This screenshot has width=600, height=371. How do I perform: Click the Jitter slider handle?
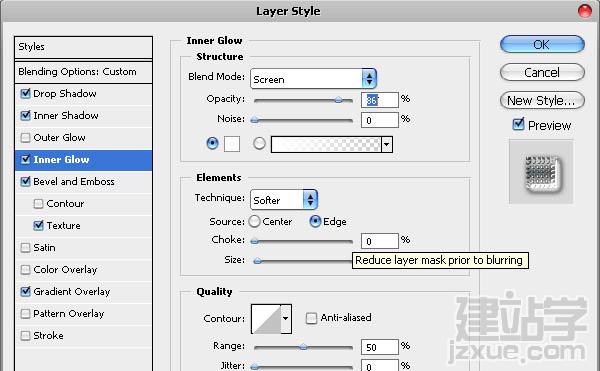click(x=255, y=367)
